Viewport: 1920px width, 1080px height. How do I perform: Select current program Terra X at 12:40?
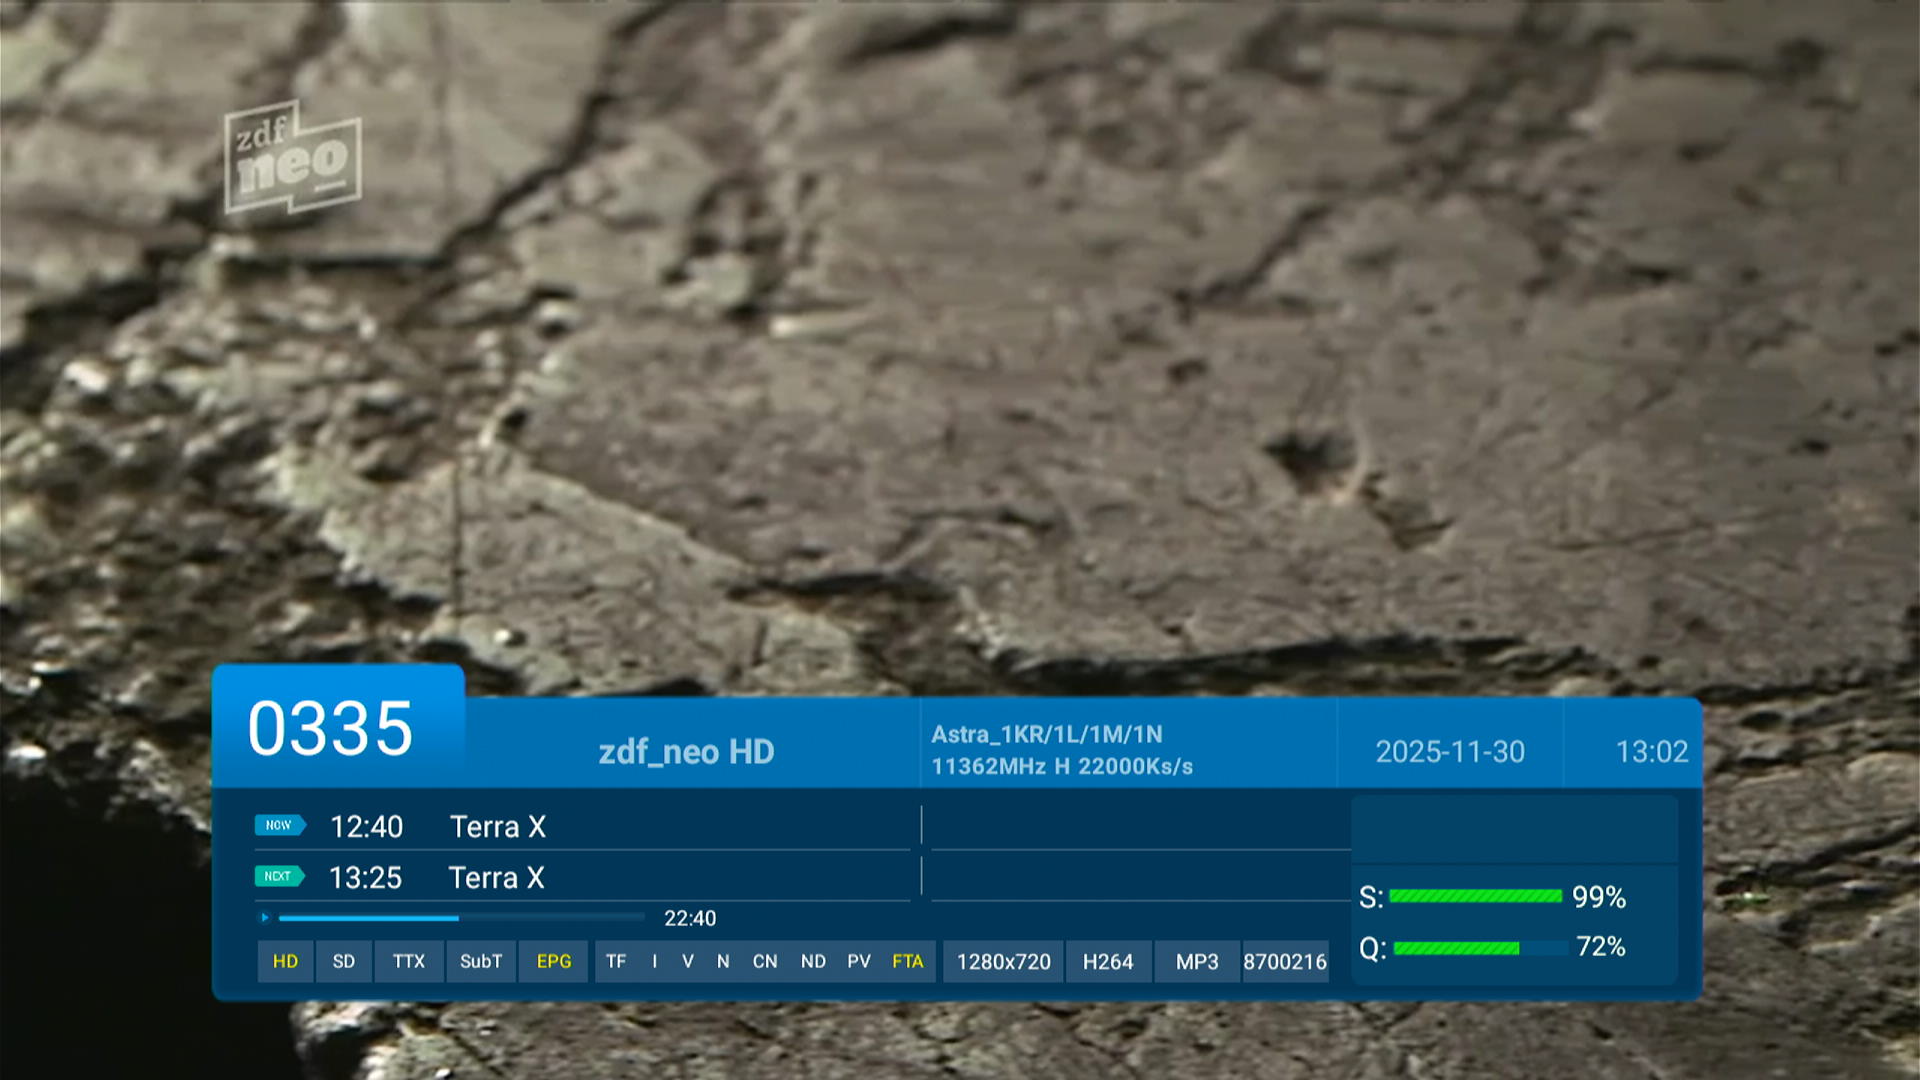497,827
